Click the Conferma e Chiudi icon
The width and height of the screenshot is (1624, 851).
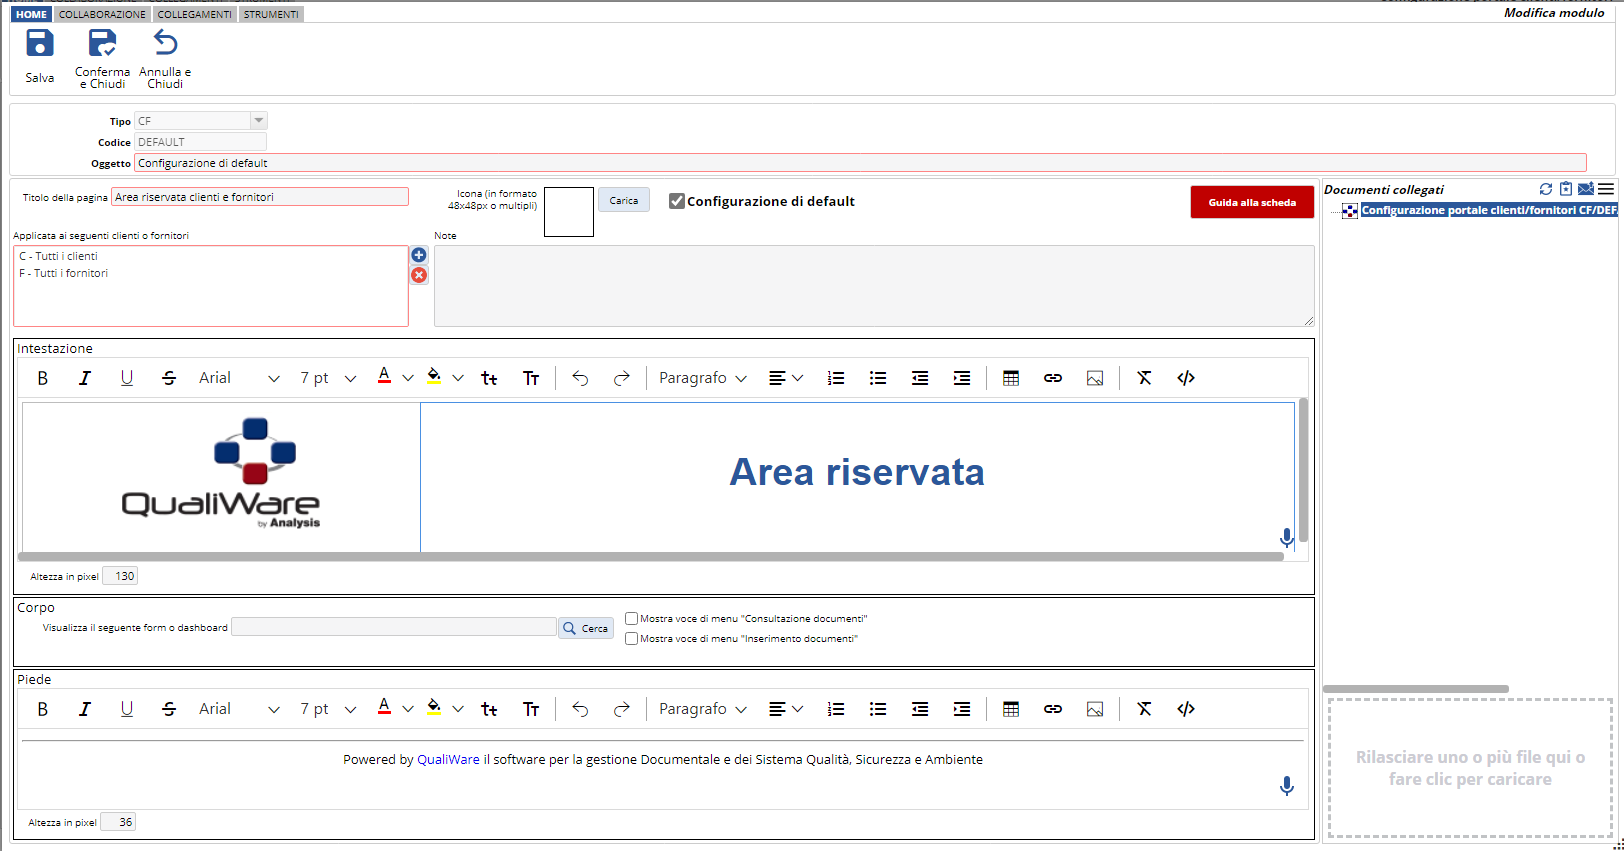pos(102,44)
